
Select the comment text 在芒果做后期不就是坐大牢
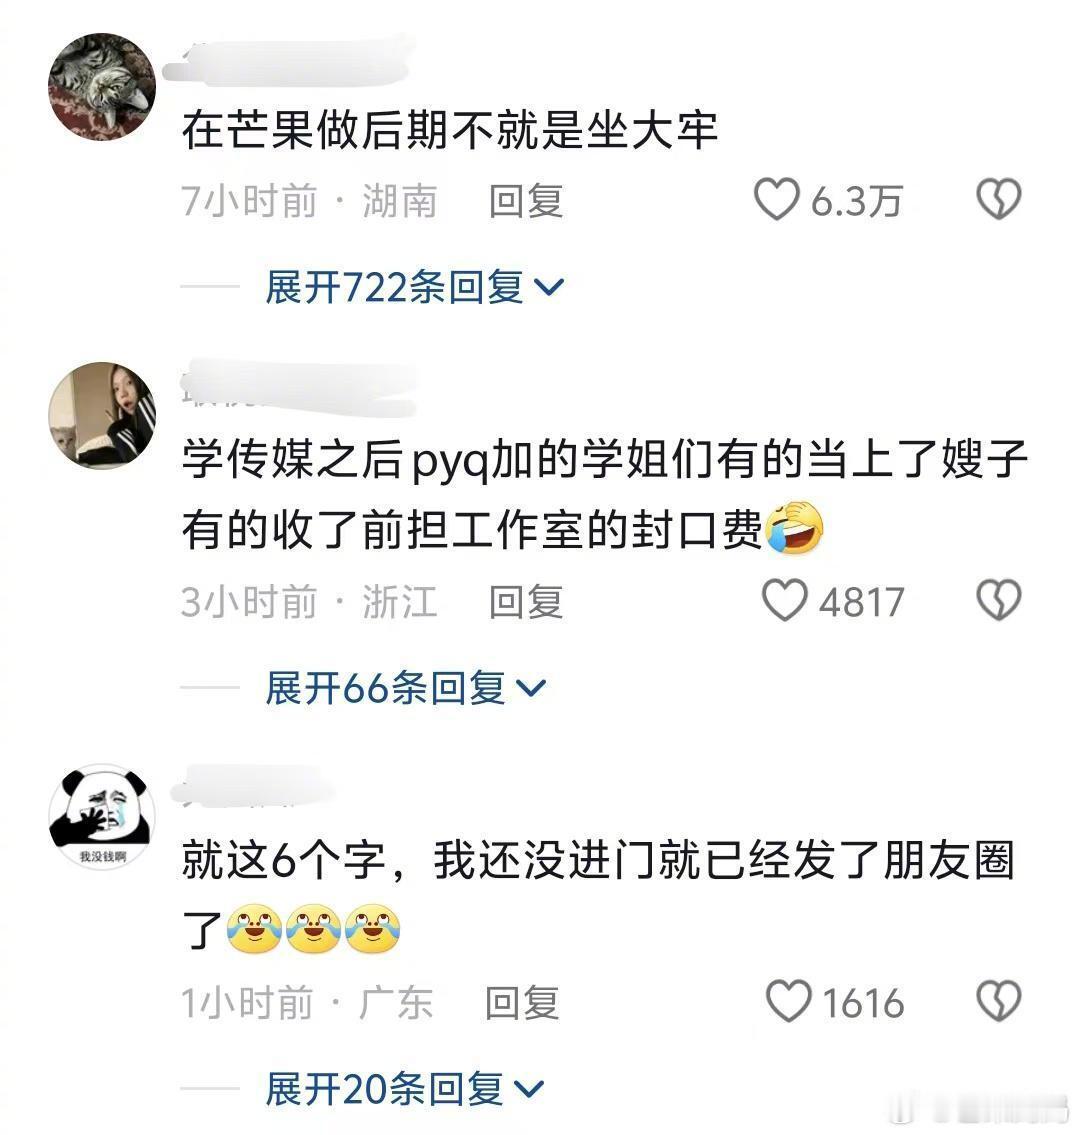click(450, 130)
